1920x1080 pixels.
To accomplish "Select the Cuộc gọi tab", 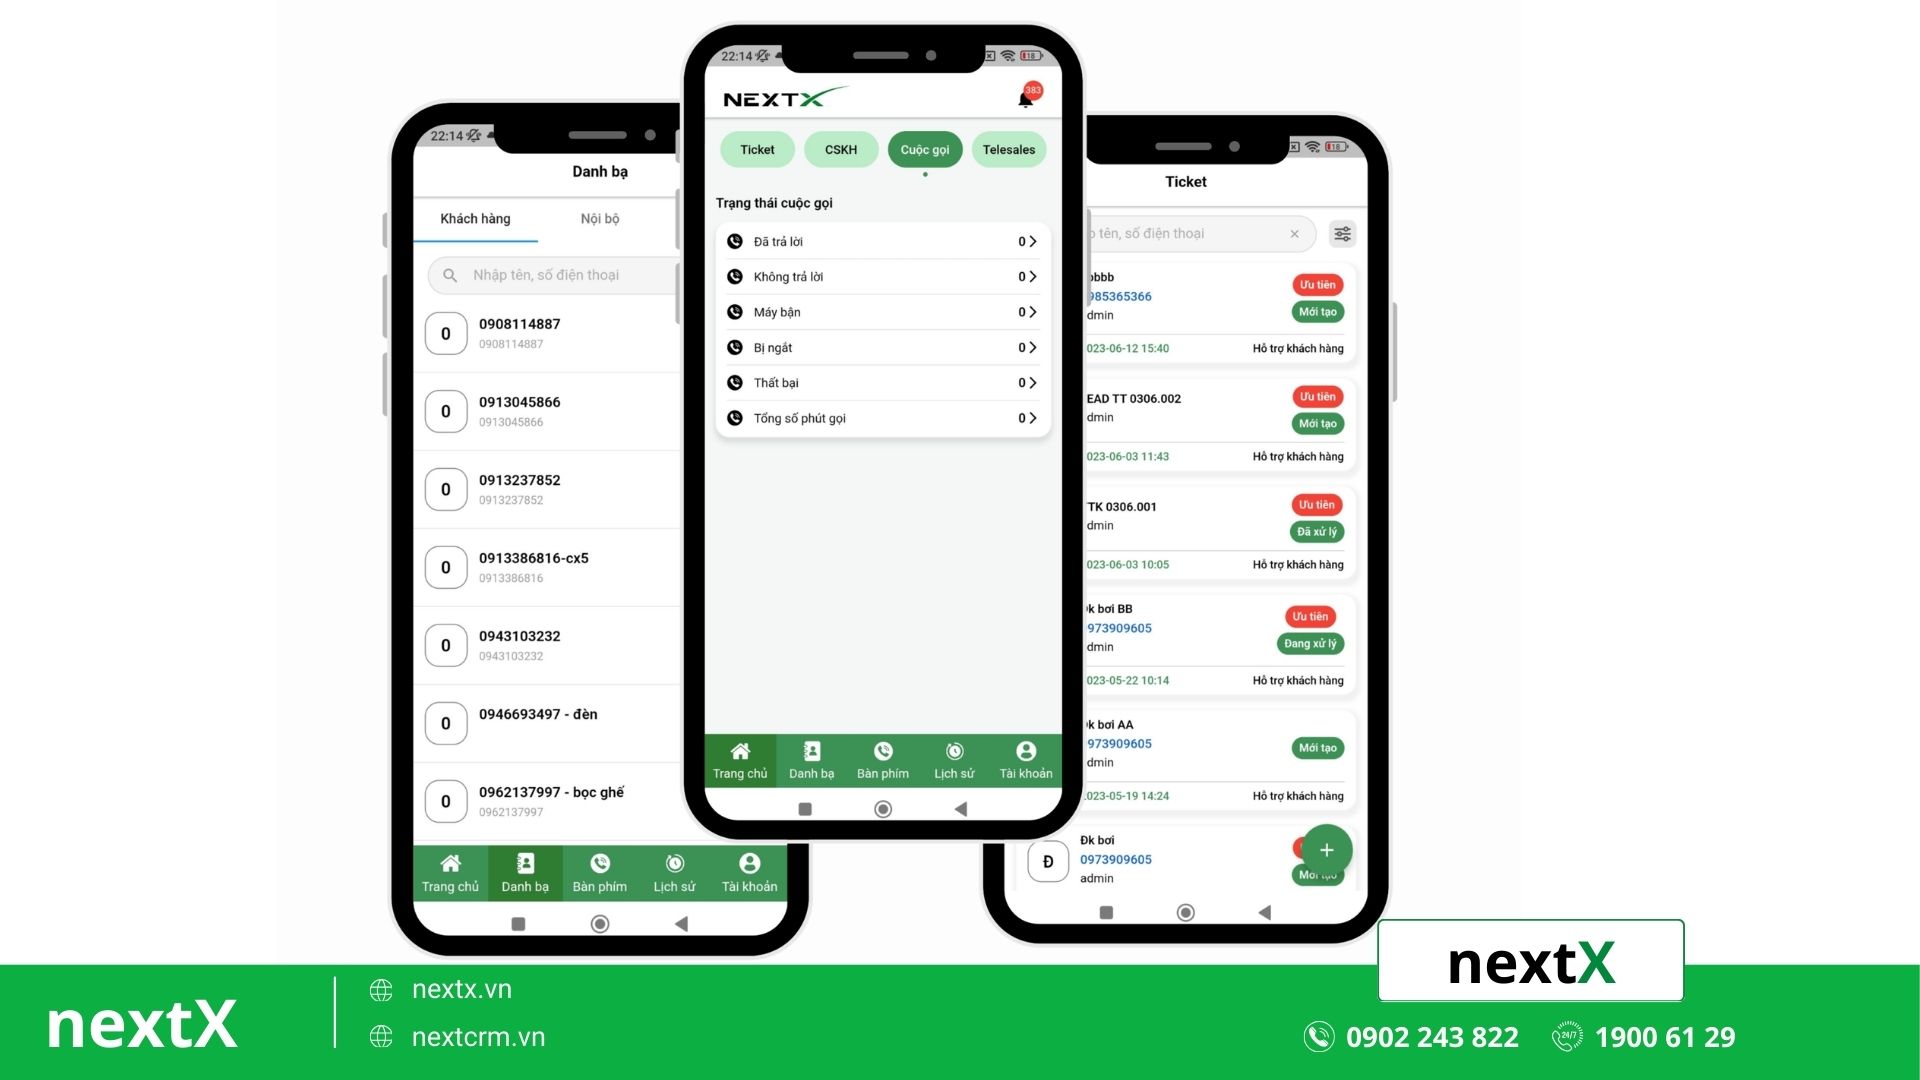I will pyautogui.click(x=923, y=149).
